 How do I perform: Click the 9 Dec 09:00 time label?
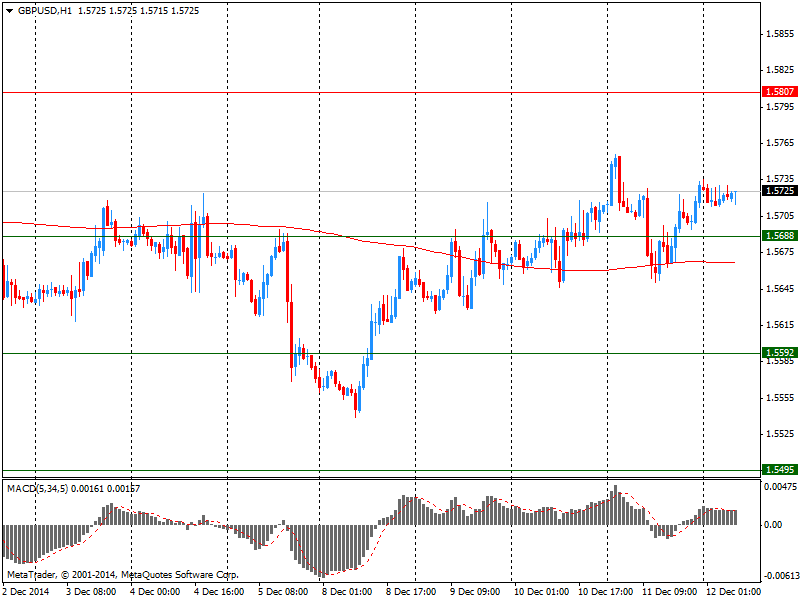475,592
